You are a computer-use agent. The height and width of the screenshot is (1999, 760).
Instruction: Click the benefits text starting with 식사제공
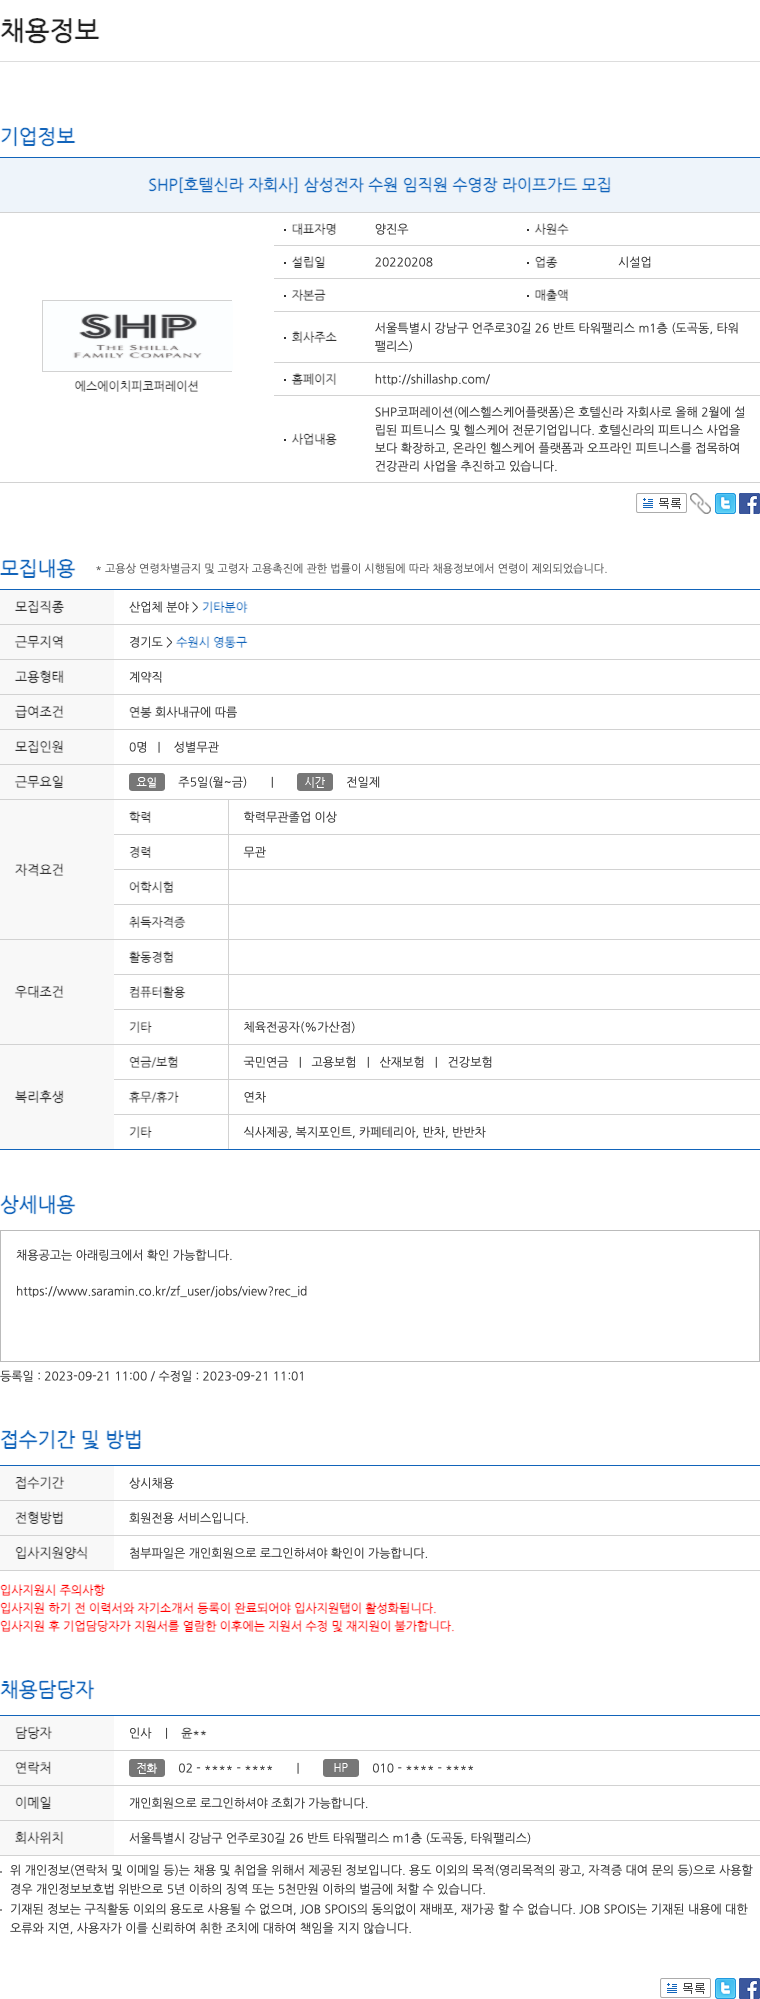[365, 1132]
